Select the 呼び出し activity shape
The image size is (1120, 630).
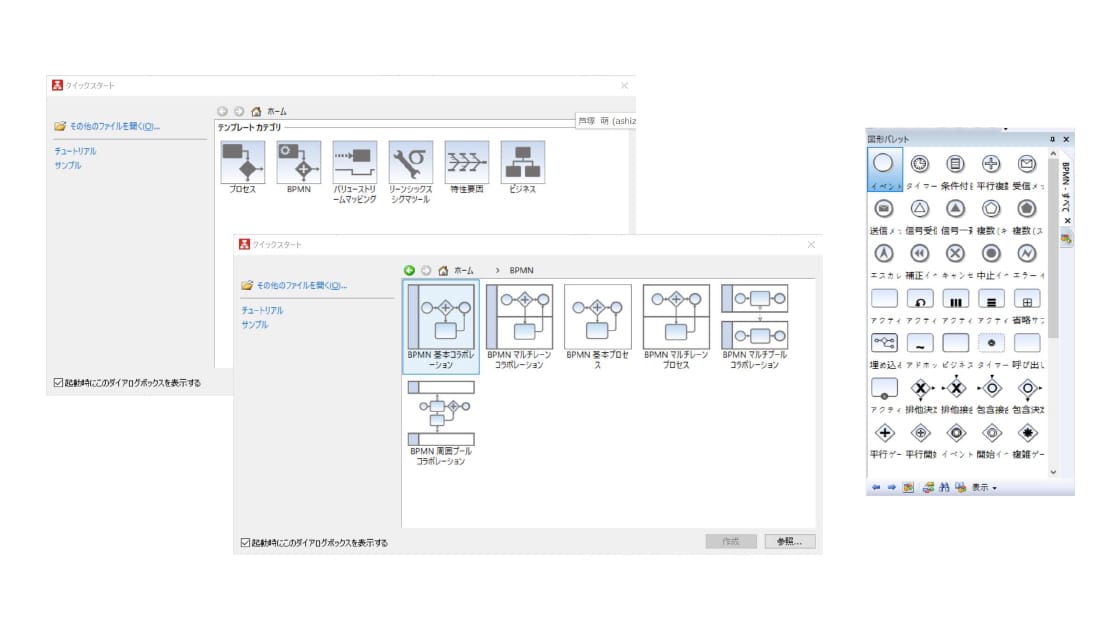point(1026,343)
